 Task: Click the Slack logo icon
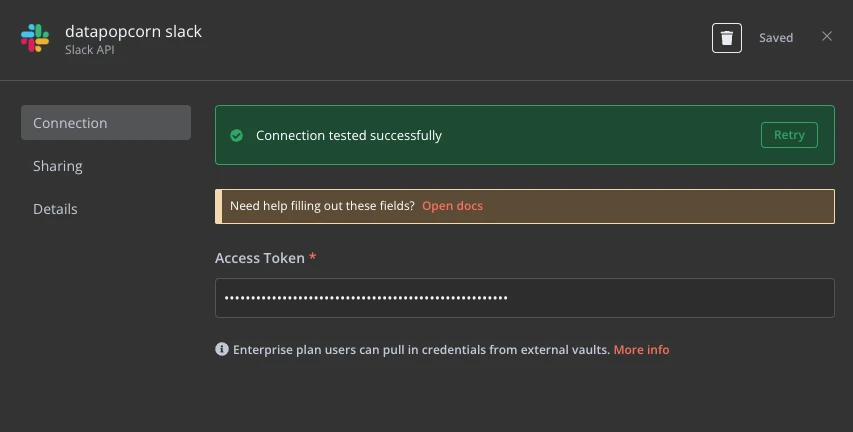click(x=35, y=38)
